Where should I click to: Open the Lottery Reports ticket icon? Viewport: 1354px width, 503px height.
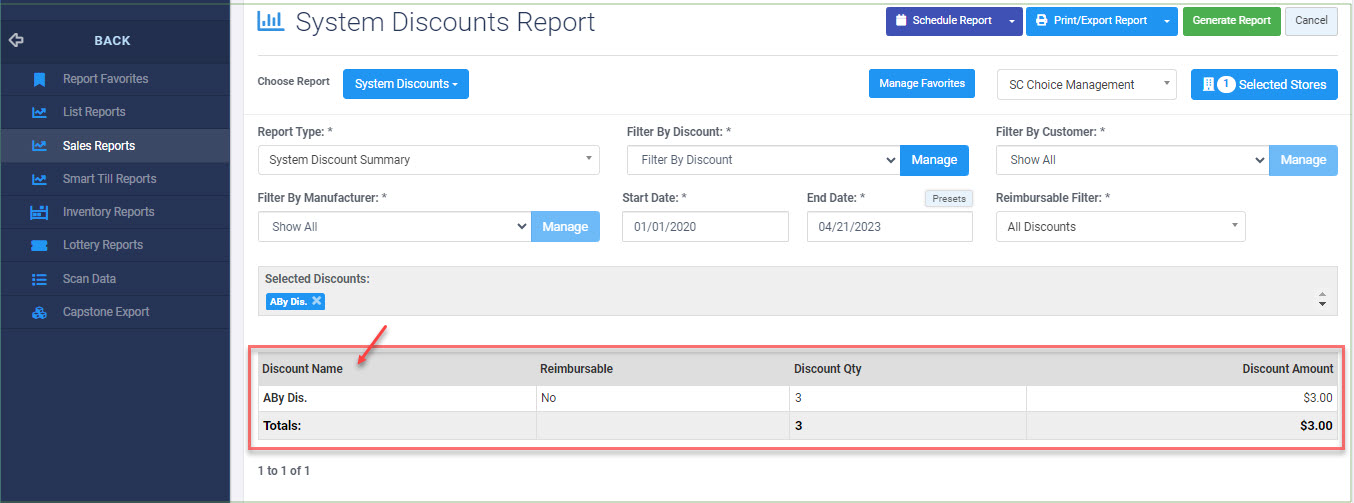point(39,245)
